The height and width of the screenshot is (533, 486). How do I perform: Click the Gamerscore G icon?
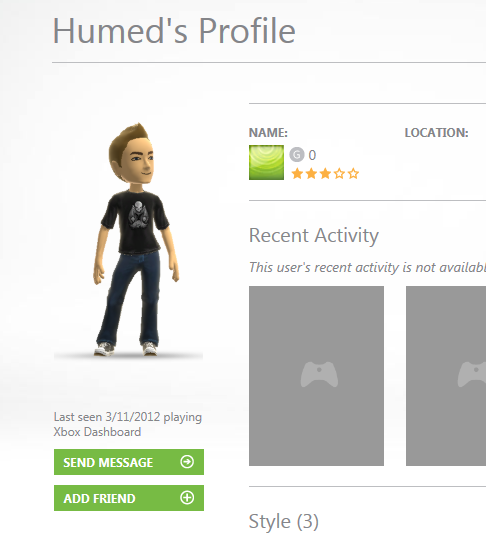[297, 155]
